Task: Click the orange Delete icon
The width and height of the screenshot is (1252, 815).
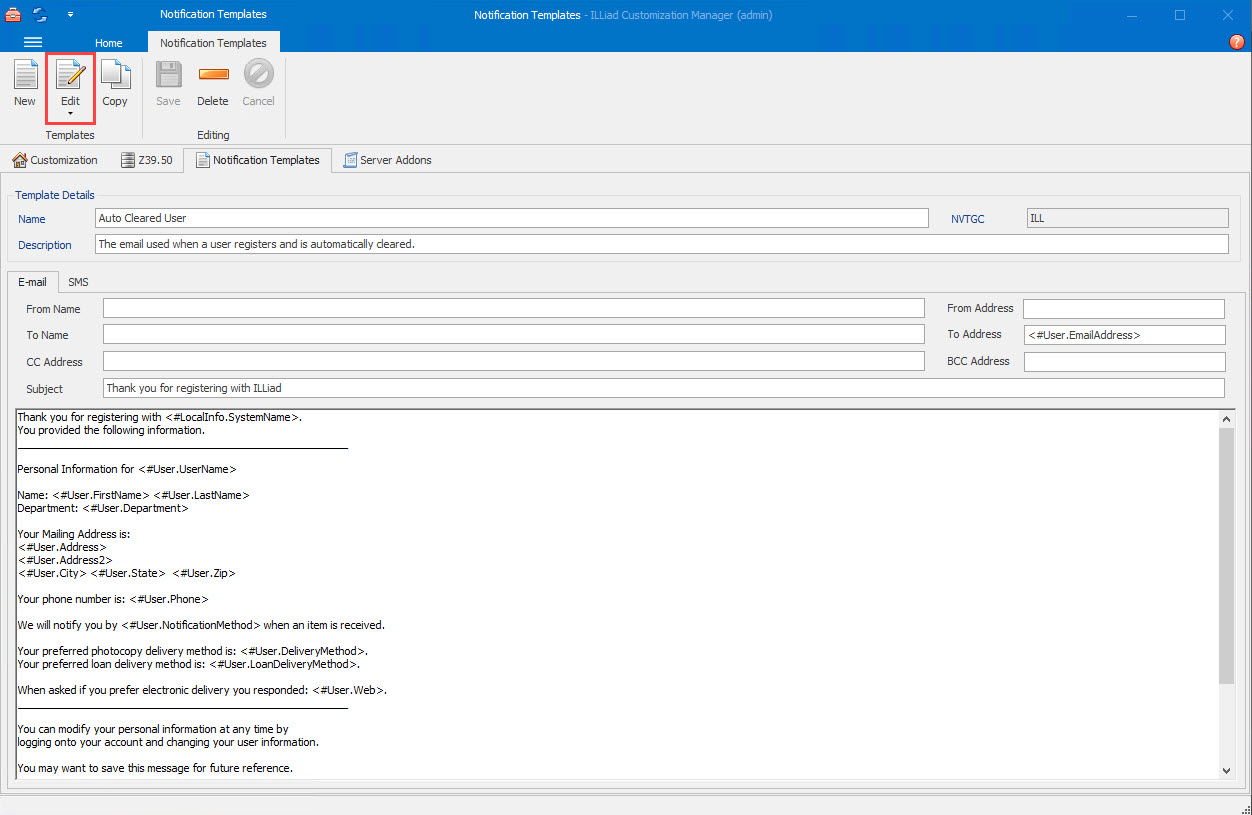Action: (213, 75)
